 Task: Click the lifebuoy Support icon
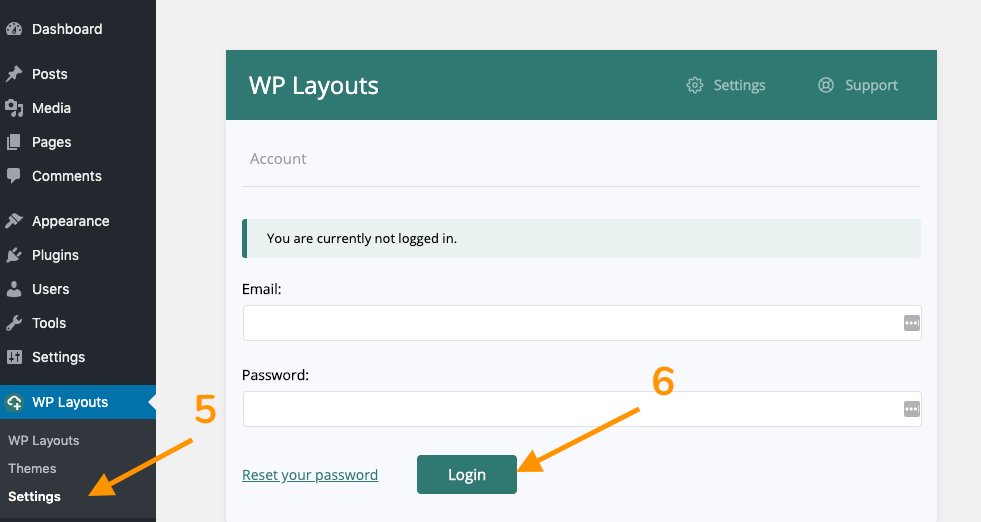click(x=826, y=85)
